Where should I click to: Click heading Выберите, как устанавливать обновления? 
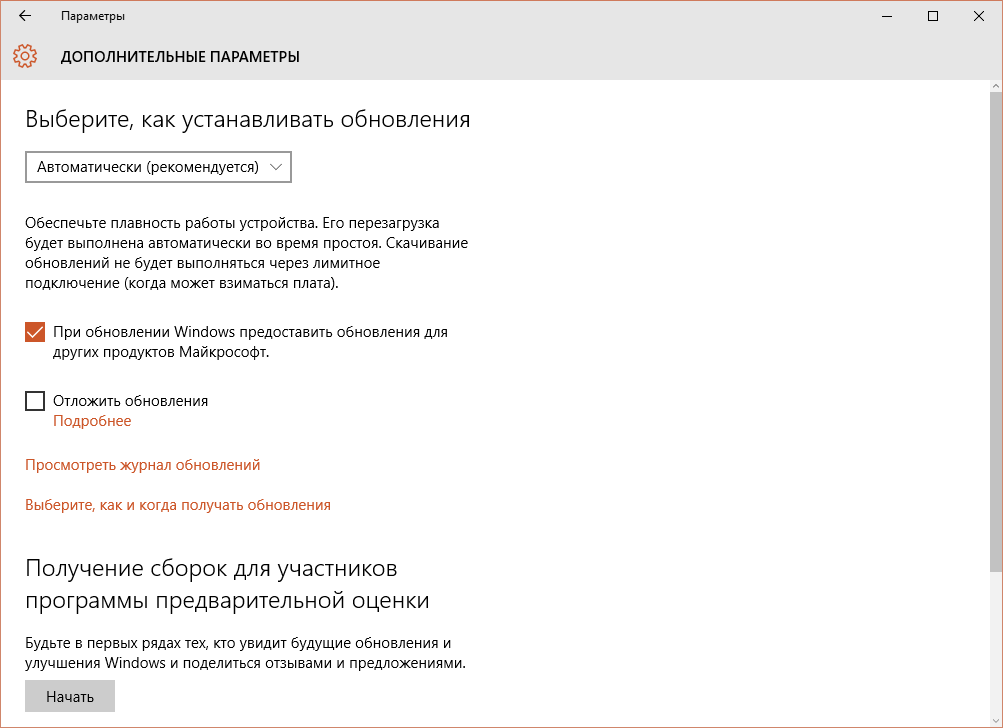tap(248, 120)
